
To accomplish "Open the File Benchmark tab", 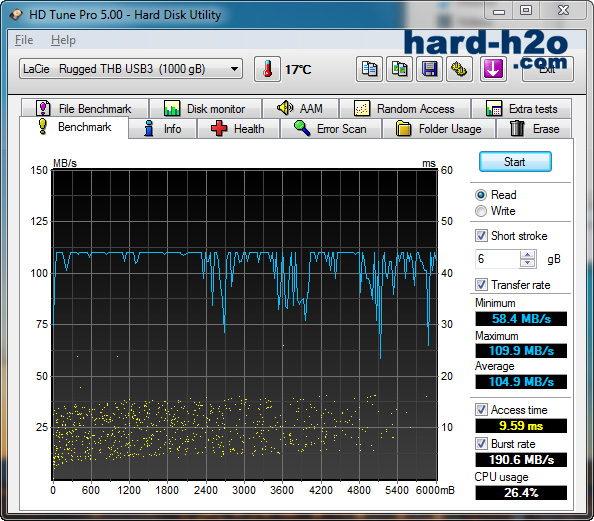I will pyautogui.click(x=84, y=108).
